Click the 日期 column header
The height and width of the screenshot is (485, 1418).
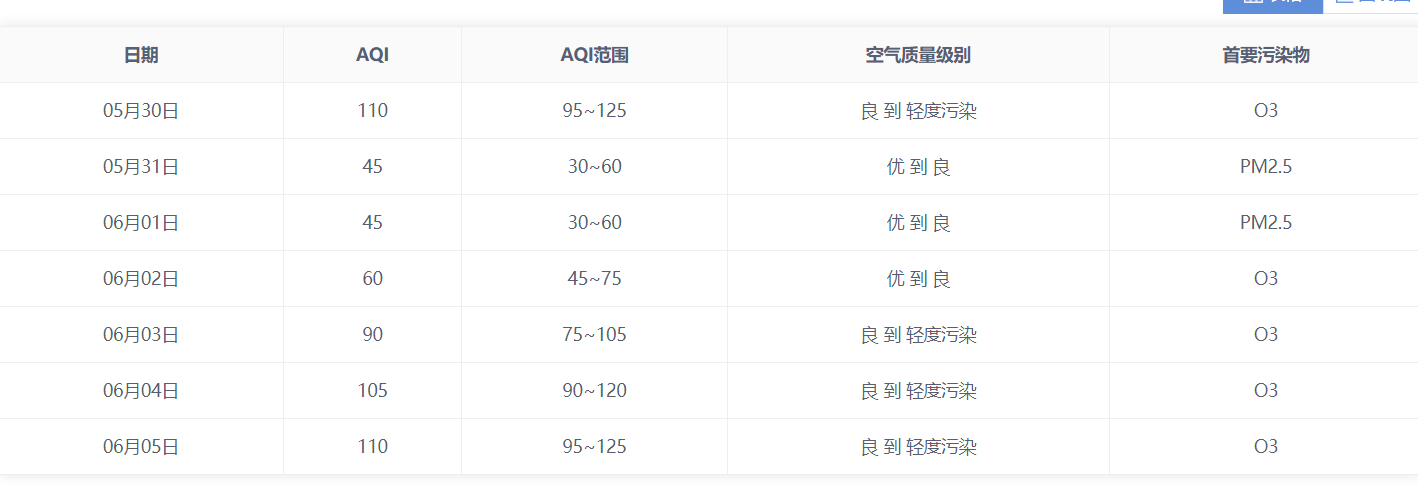pyautogui.click(x=141, y=55)
